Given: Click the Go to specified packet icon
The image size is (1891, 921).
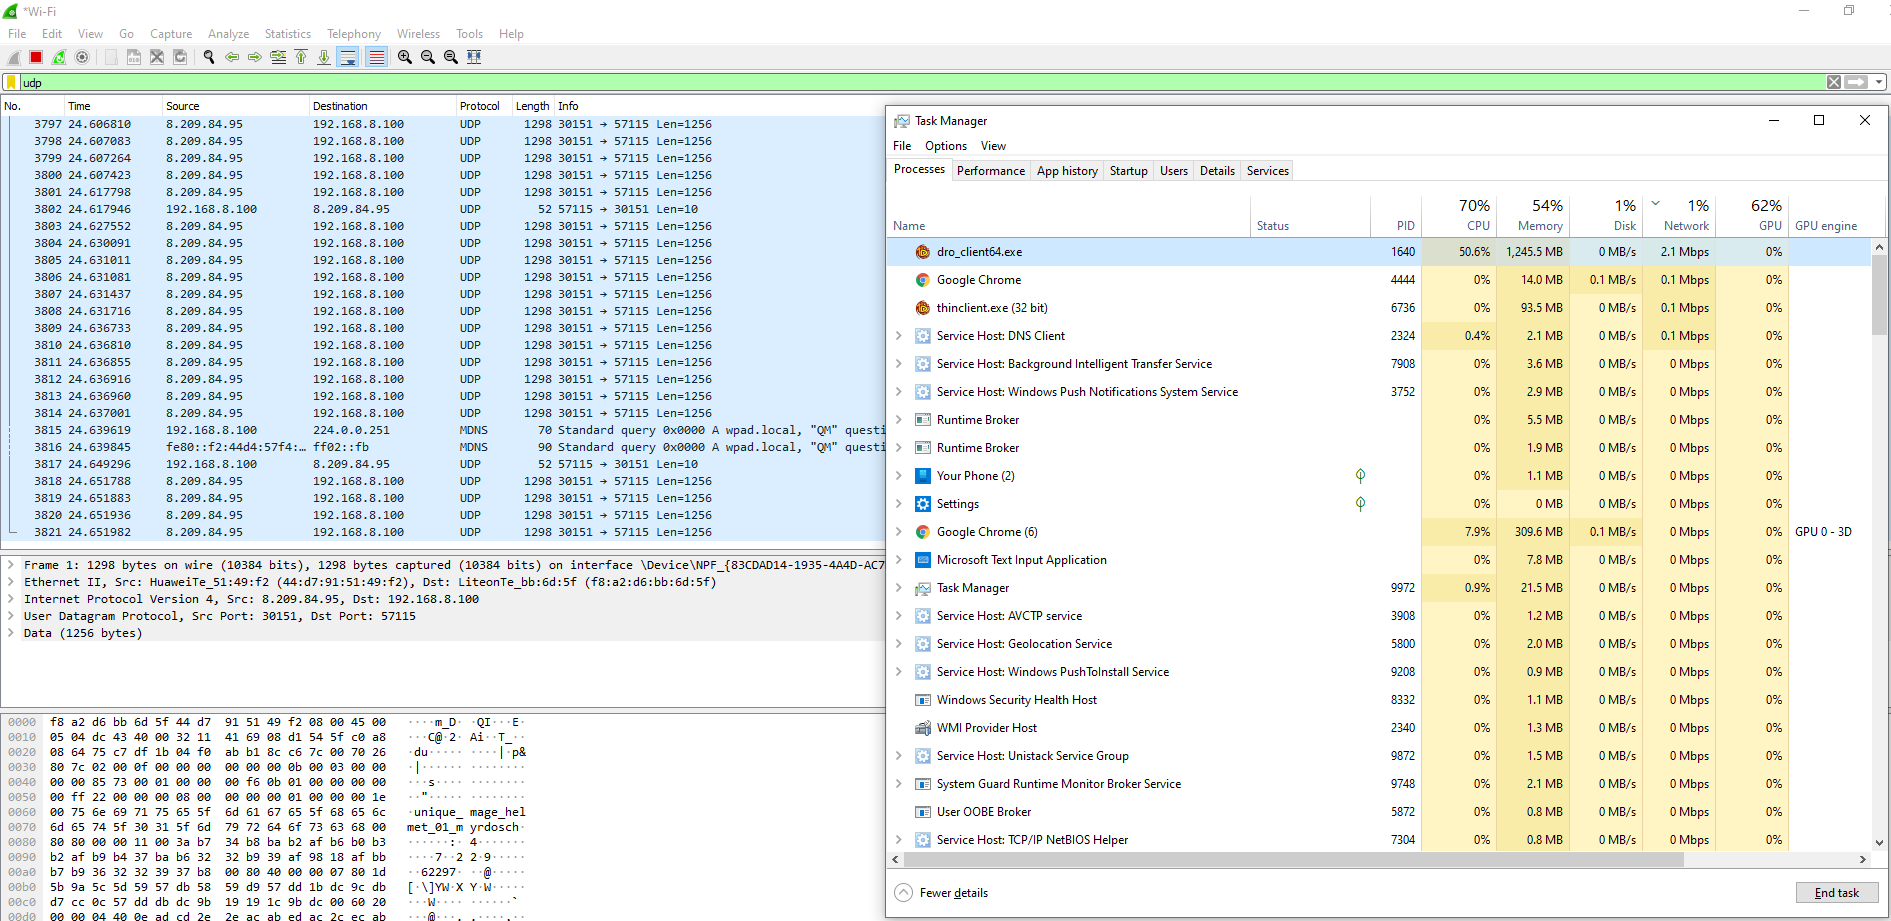Looking at the screenshot, I should [278, 57].
